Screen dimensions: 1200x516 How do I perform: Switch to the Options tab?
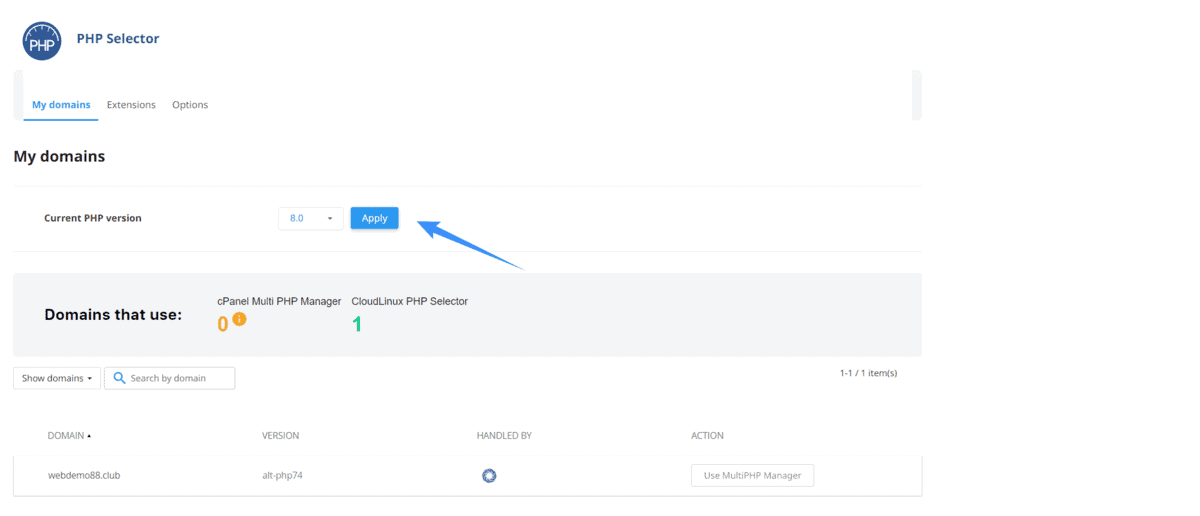pos(190,105)
